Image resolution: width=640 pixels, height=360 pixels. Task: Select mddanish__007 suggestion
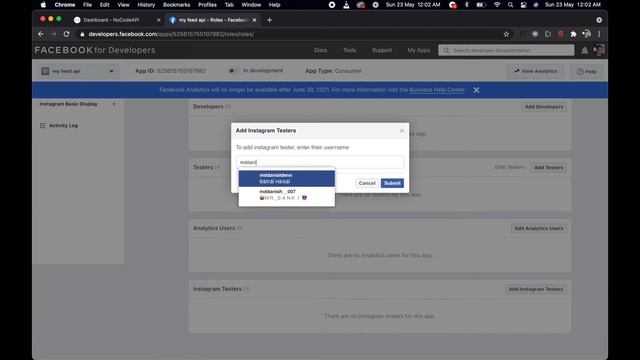click(x=287, y=195)
